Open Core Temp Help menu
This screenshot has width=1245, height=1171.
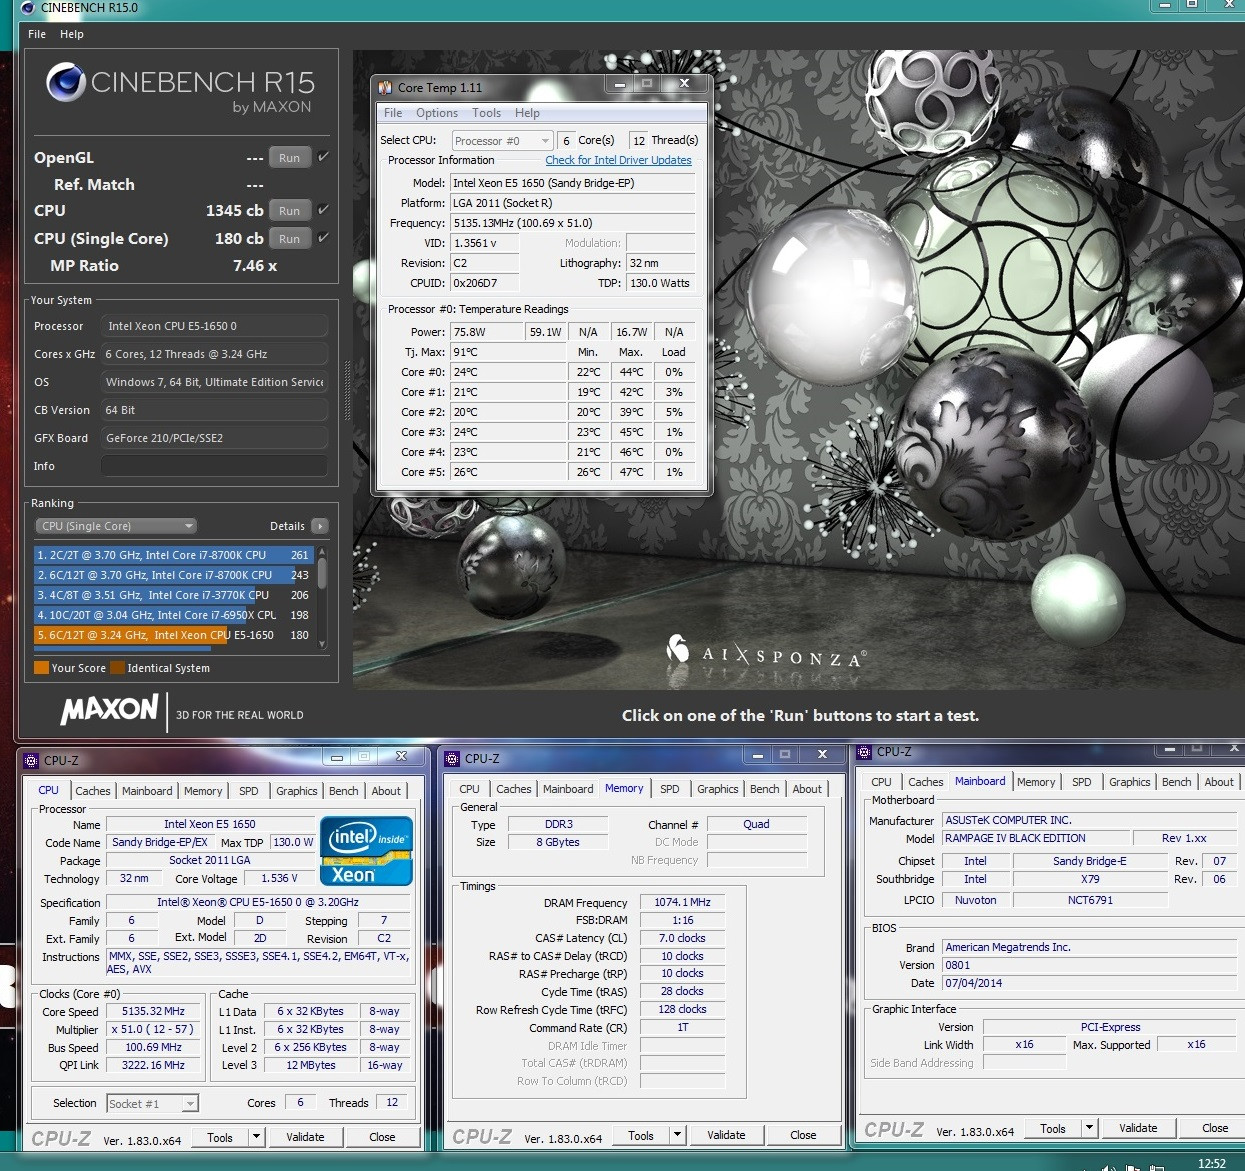(527, 113)
